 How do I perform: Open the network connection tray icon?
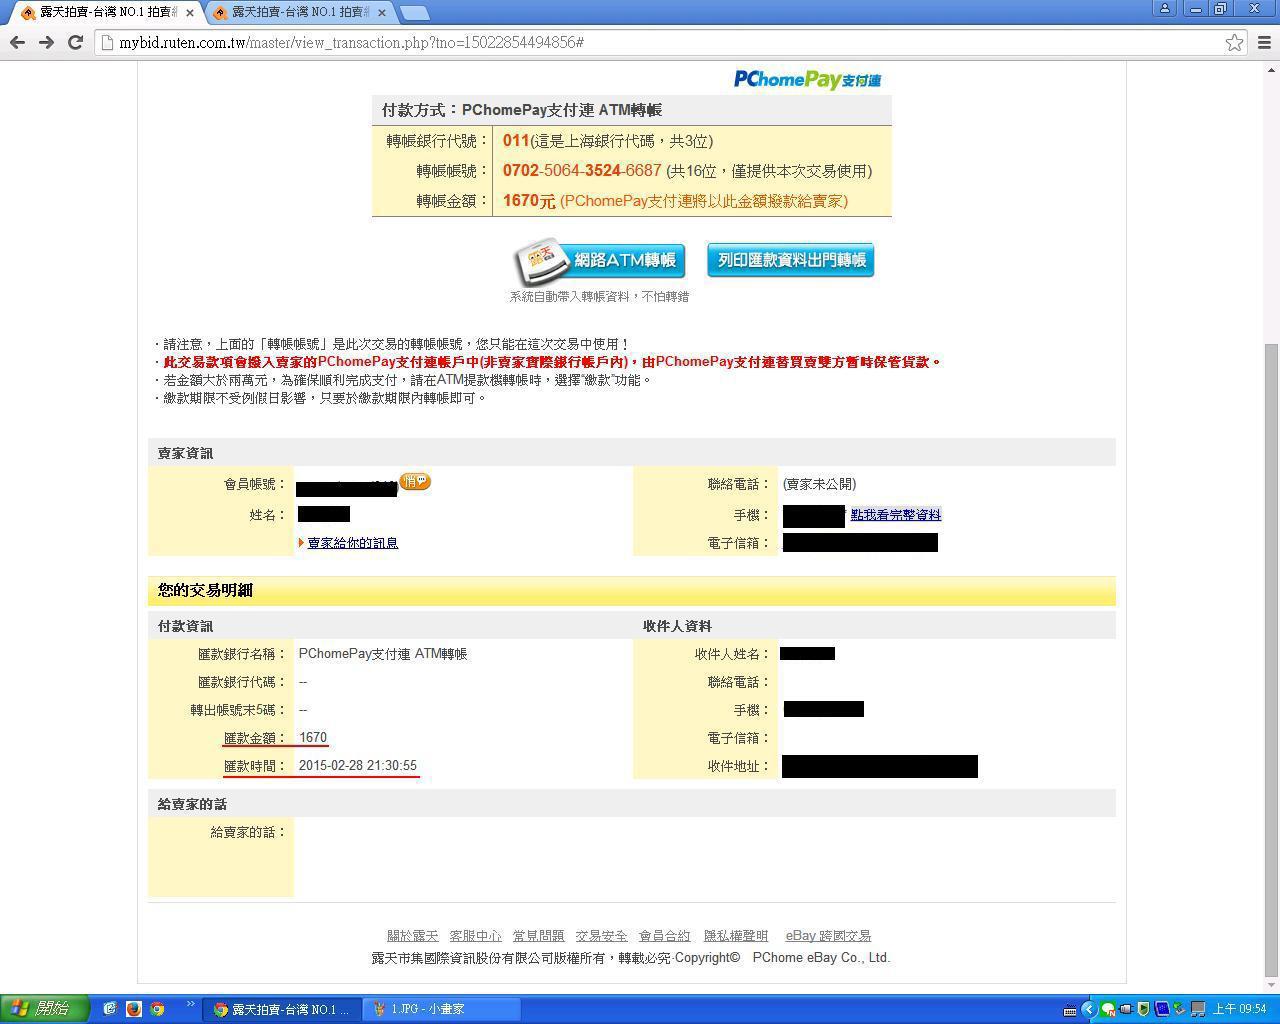[x=1197, y=1010]
